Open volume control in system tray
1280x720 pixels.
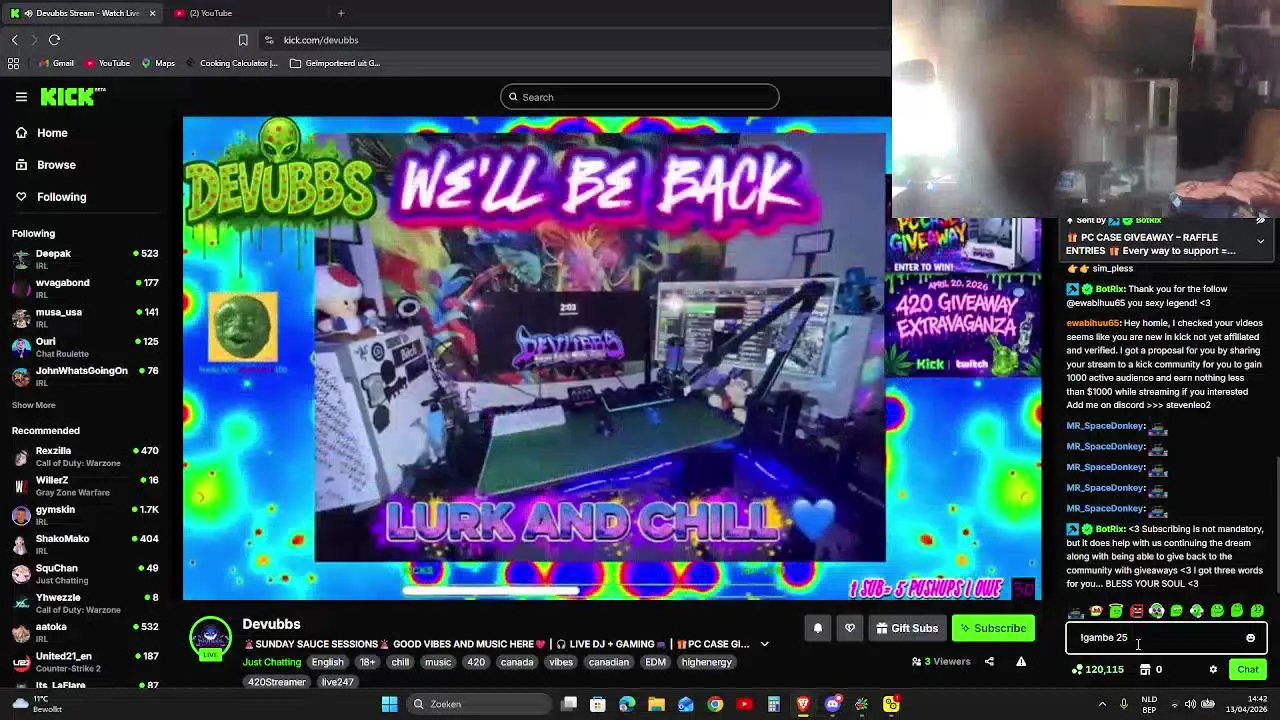[1190, 704]
